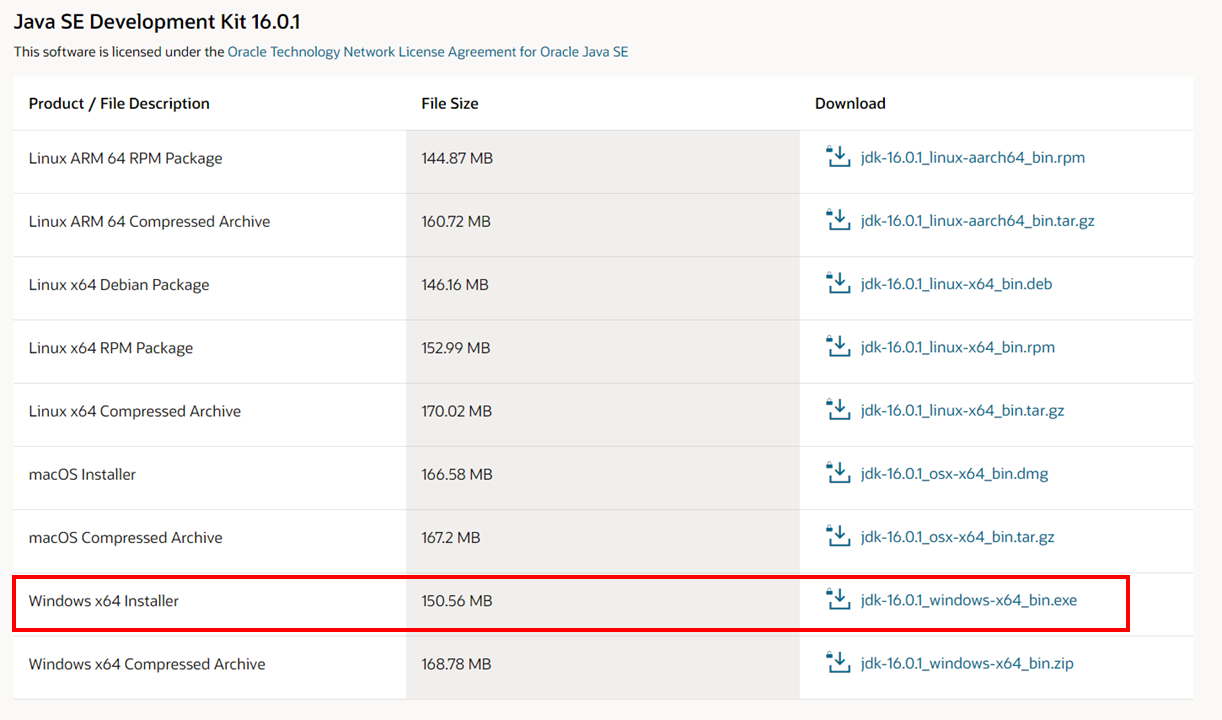Download jdk-16.0.1_linux-aarch64_bin.rpm file link
1222x720 pixels.
[x=973, y=158]
